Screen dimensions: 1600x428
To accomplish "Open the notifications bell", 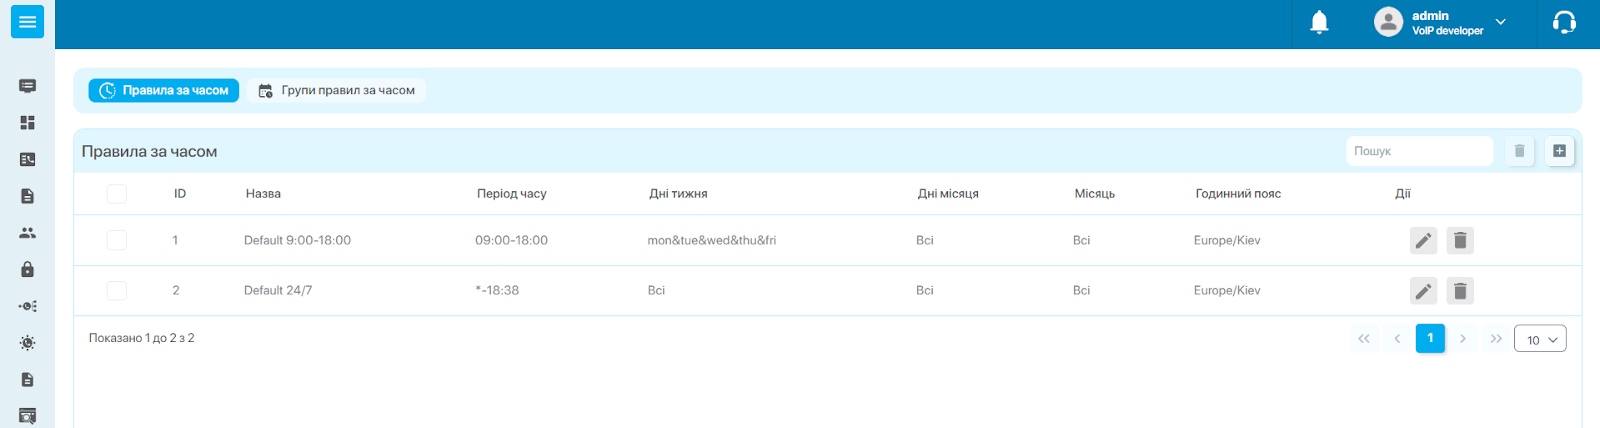I will (1319, 22).
